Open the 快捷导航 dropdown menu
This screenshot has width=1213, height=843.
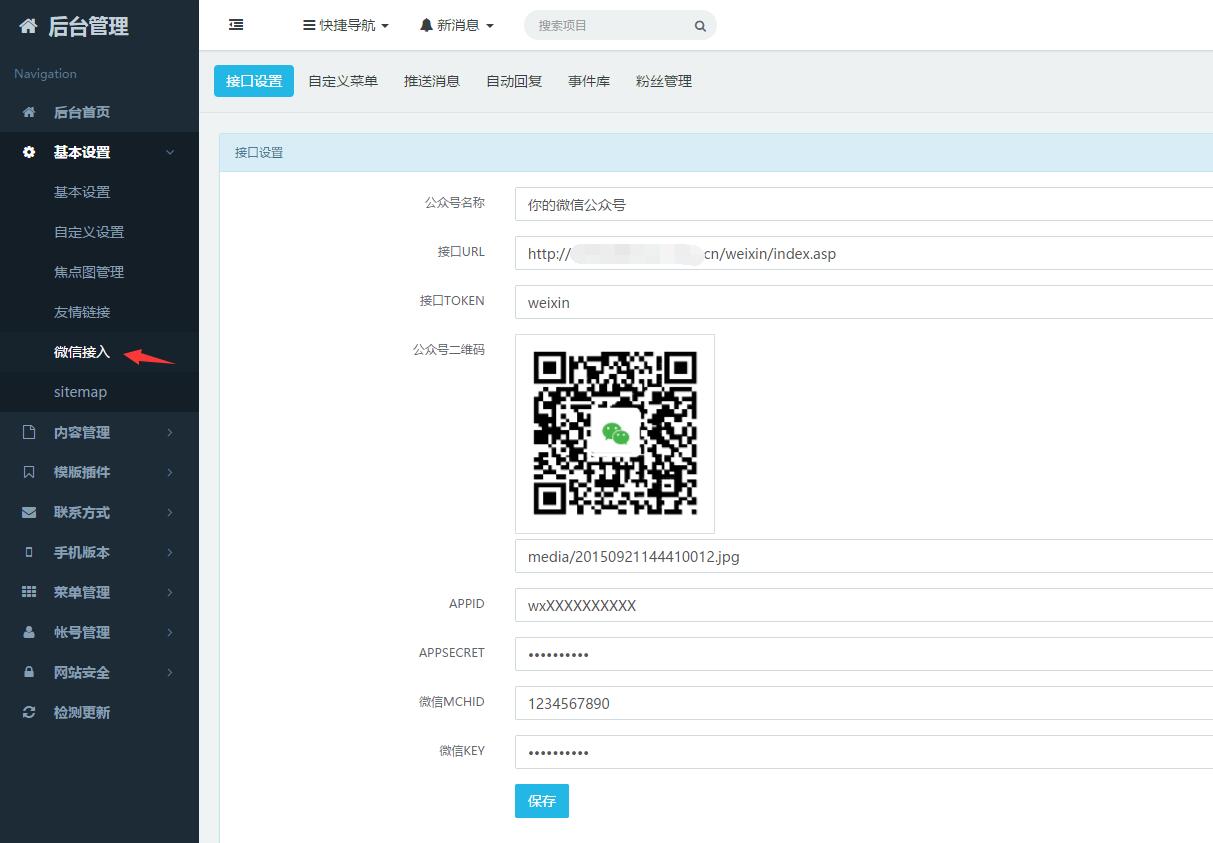click(x=346, y=25)
